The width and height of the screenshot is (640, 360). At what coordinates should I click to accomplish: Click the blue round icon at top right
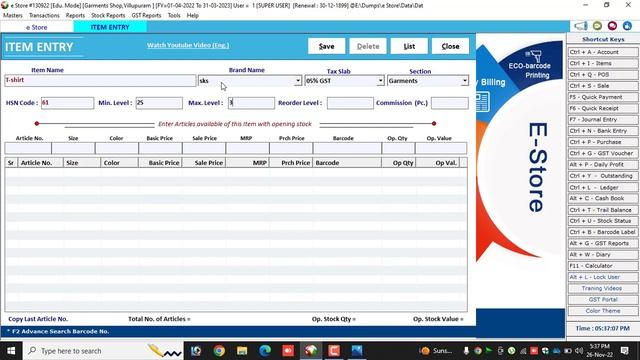coord(627,26)
